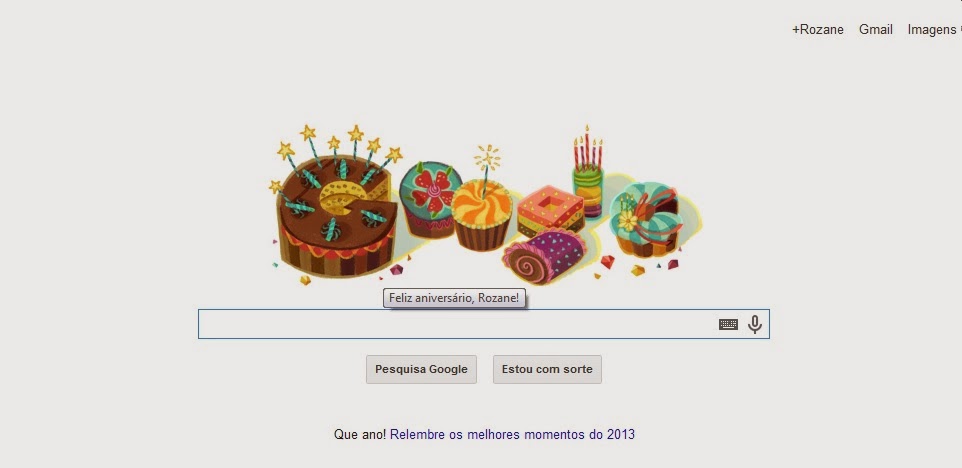Screen dimensions: 962x468
Task: Click the large chocolate cake in the doodle
Action: (336, 226)
